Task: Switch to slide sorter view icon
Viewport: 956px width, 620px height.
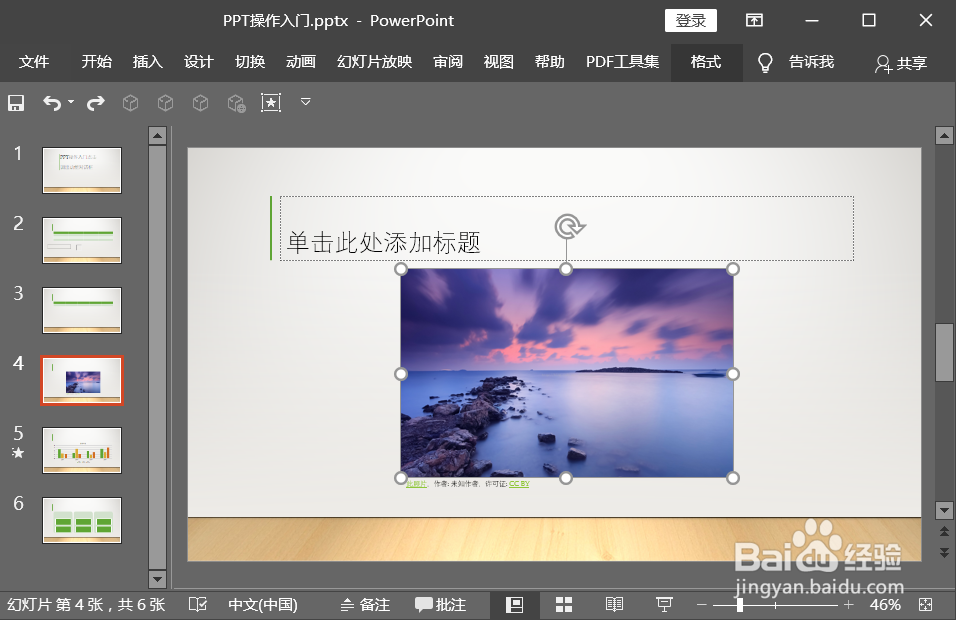Action: pos(563,604)
